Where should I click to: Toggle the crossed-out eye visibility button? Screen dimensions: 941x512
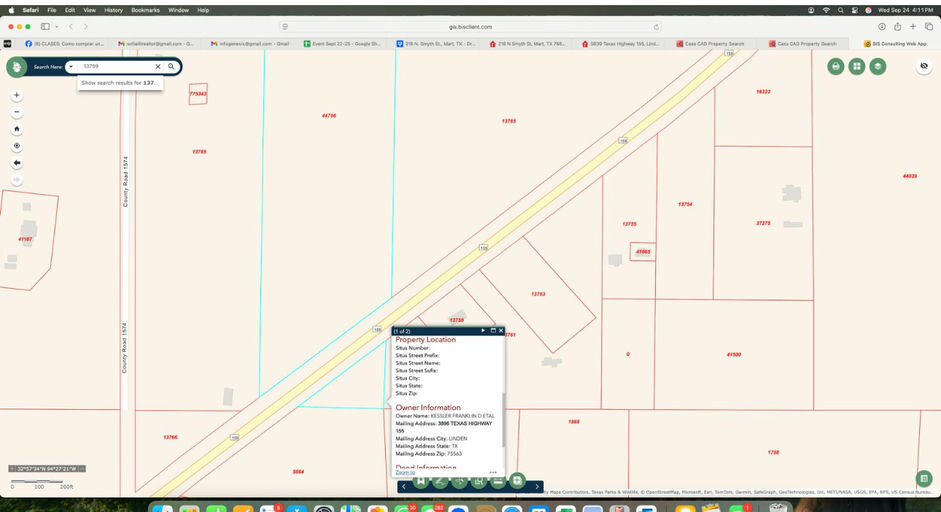coord(924,66)
